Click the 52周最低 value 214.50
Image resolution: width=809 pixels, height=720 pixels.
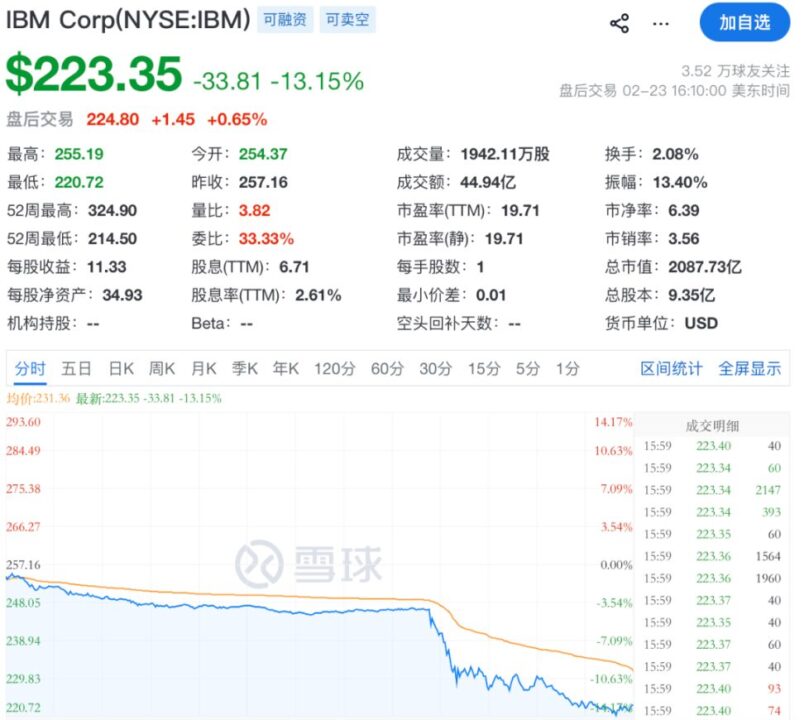coord(112,239)
